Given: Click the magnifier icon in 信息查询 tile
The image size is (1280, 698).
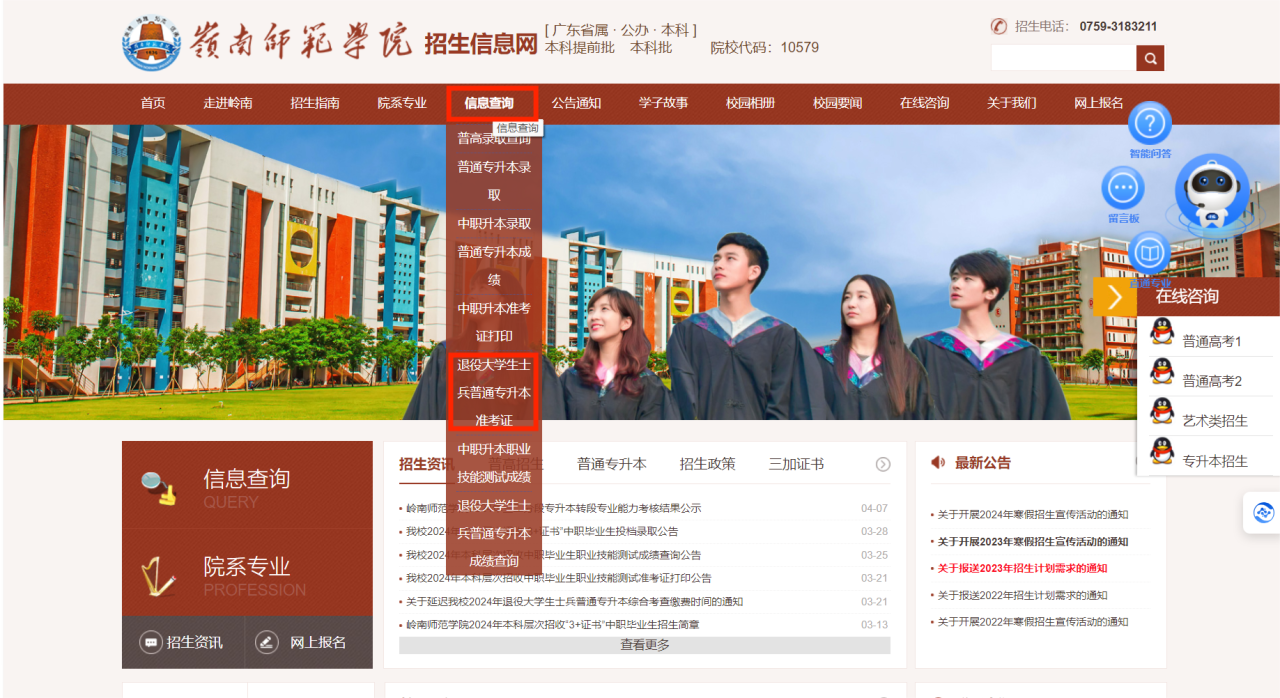Looking at the screenshot, I should pyautogui.click(x=158, y=486).
